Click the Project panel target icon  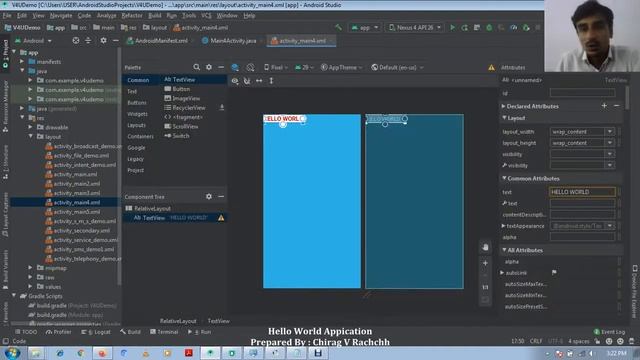click(x=76, y=41)
